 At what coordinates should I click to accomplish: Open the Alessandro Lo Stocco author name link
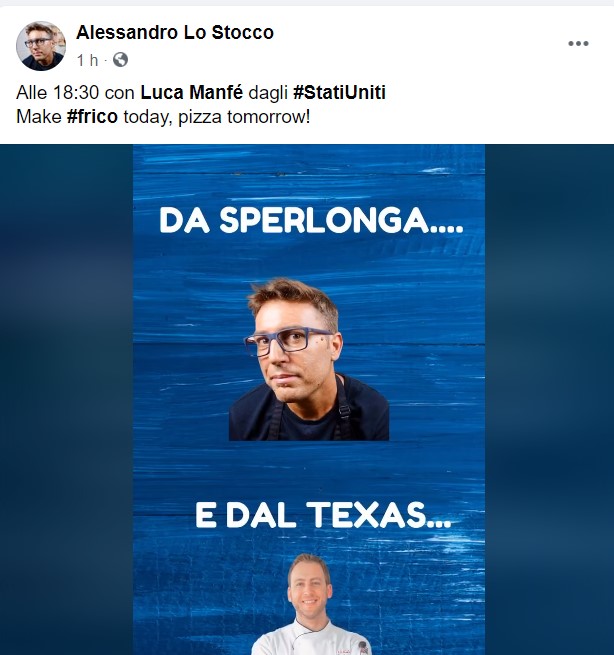click(x=175, y=32)
